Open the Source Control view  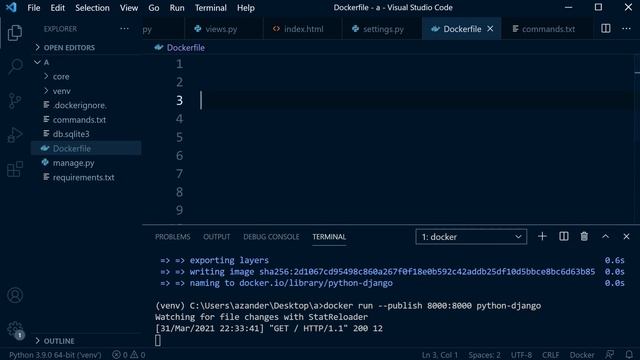coord(15,101)
